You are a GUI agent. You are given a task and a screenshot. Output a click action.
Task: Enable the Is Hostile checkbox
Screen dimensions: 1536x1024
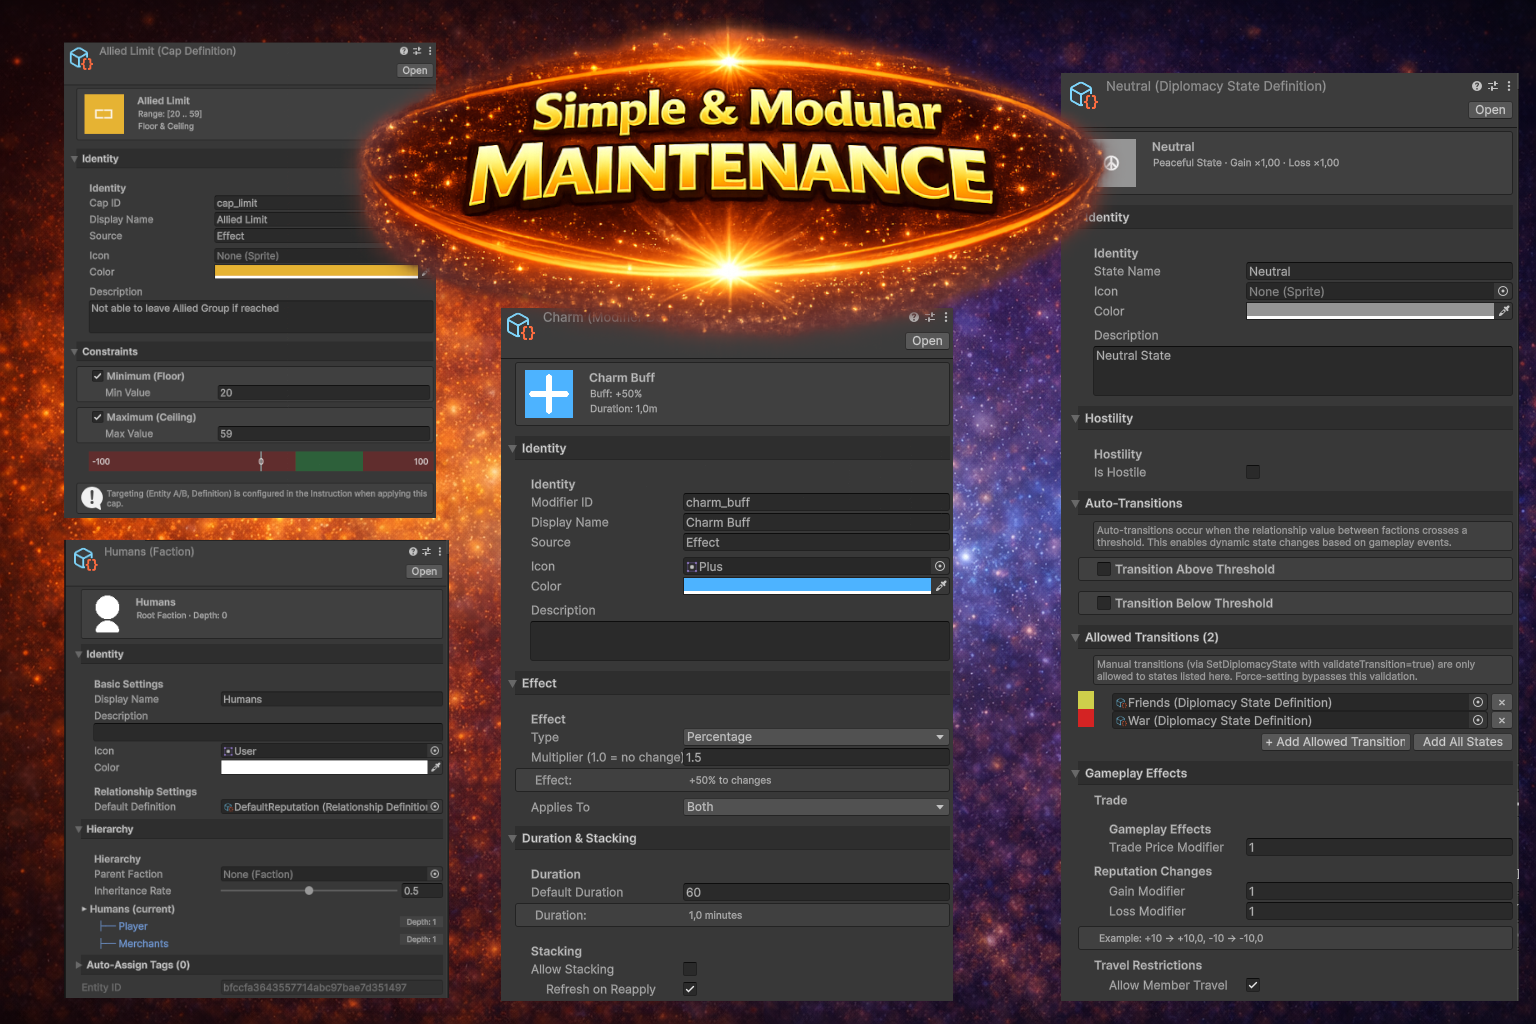pyautogui.click(x=1253, y=472)
